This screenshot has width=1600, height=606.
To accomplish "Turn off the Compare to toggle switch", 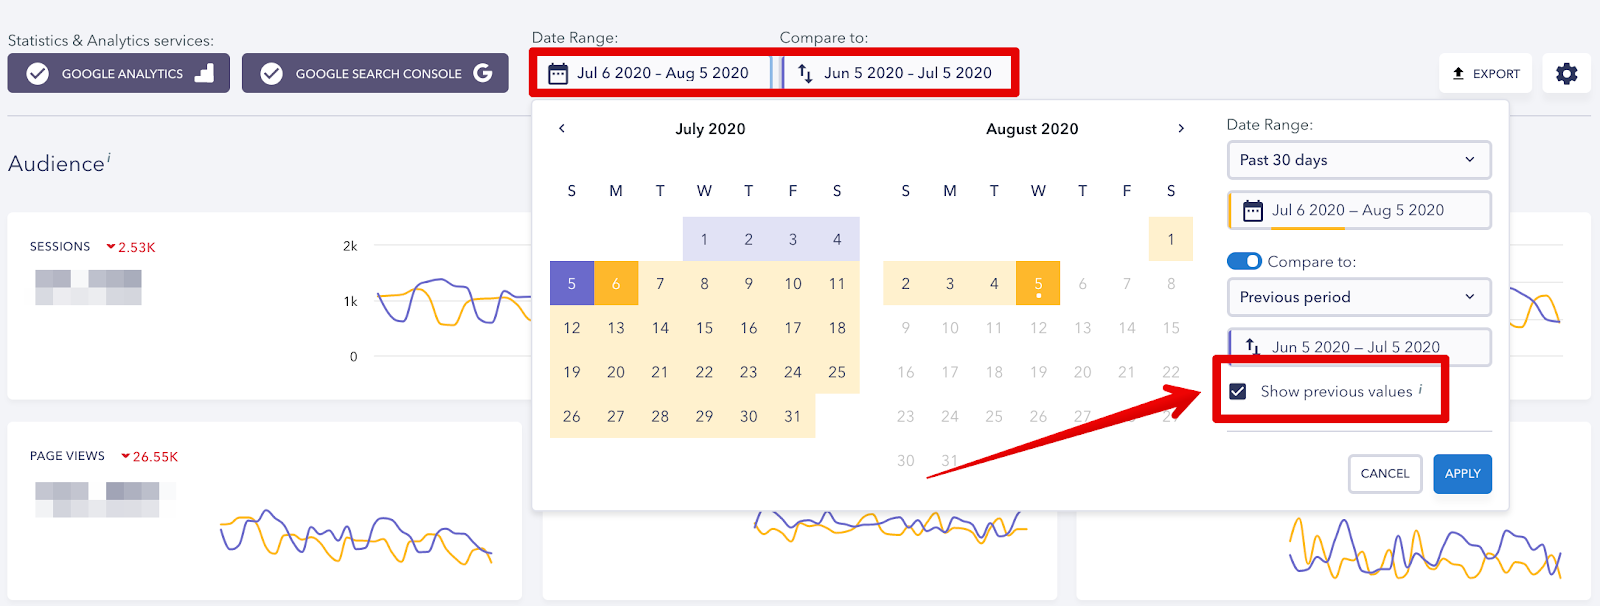I will pyautogui.click(x=1244, y=261).
